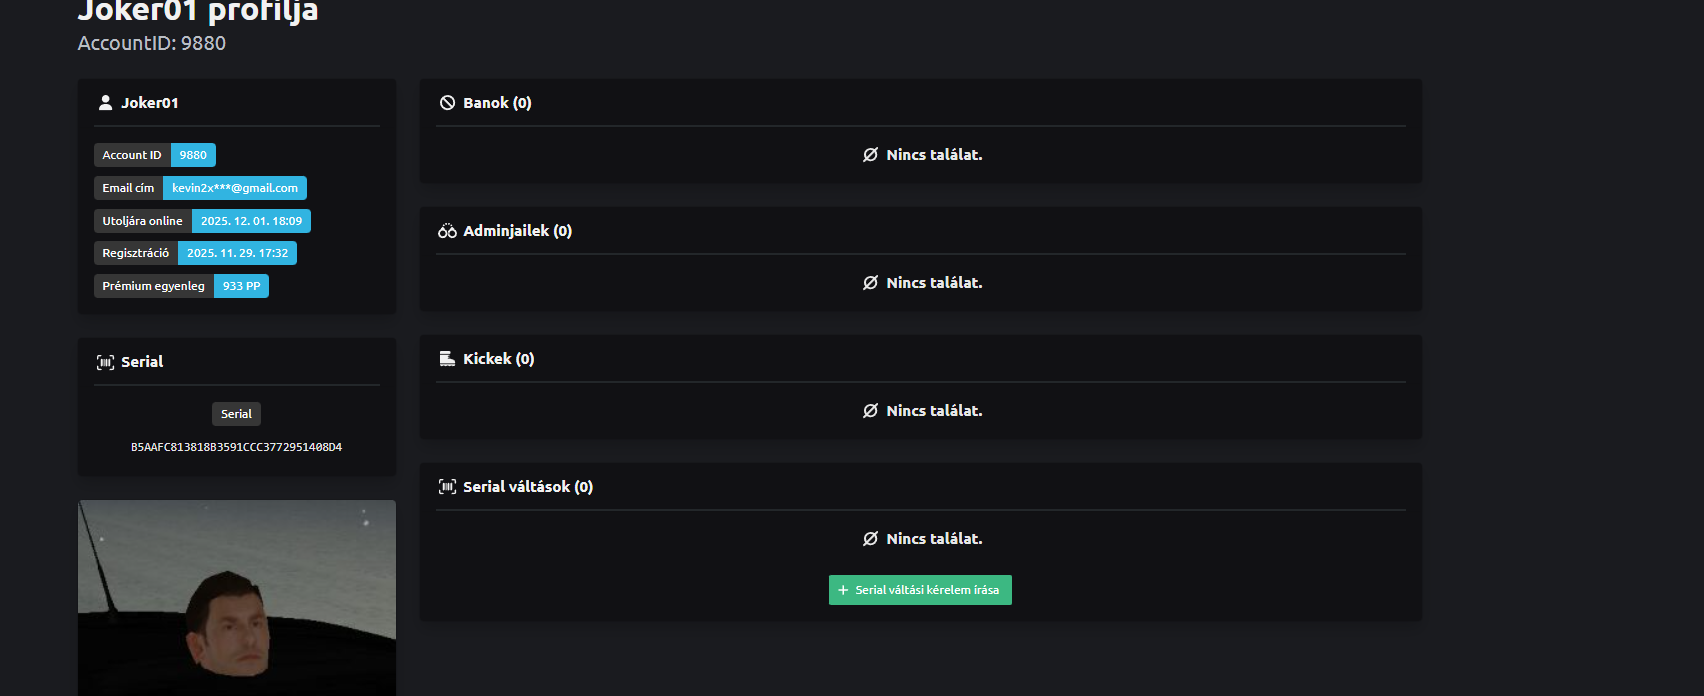1704x696 pixels.
Task: Click the Utoljára online date badge
Action: pyautogui.click(x=251, y=221)
